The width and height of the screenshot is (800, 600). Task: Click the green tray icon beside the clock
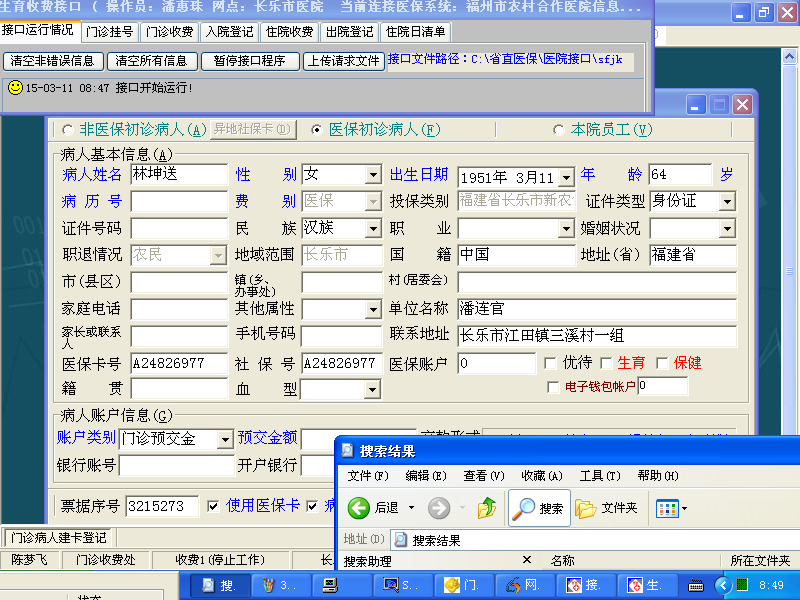(742, 585)
